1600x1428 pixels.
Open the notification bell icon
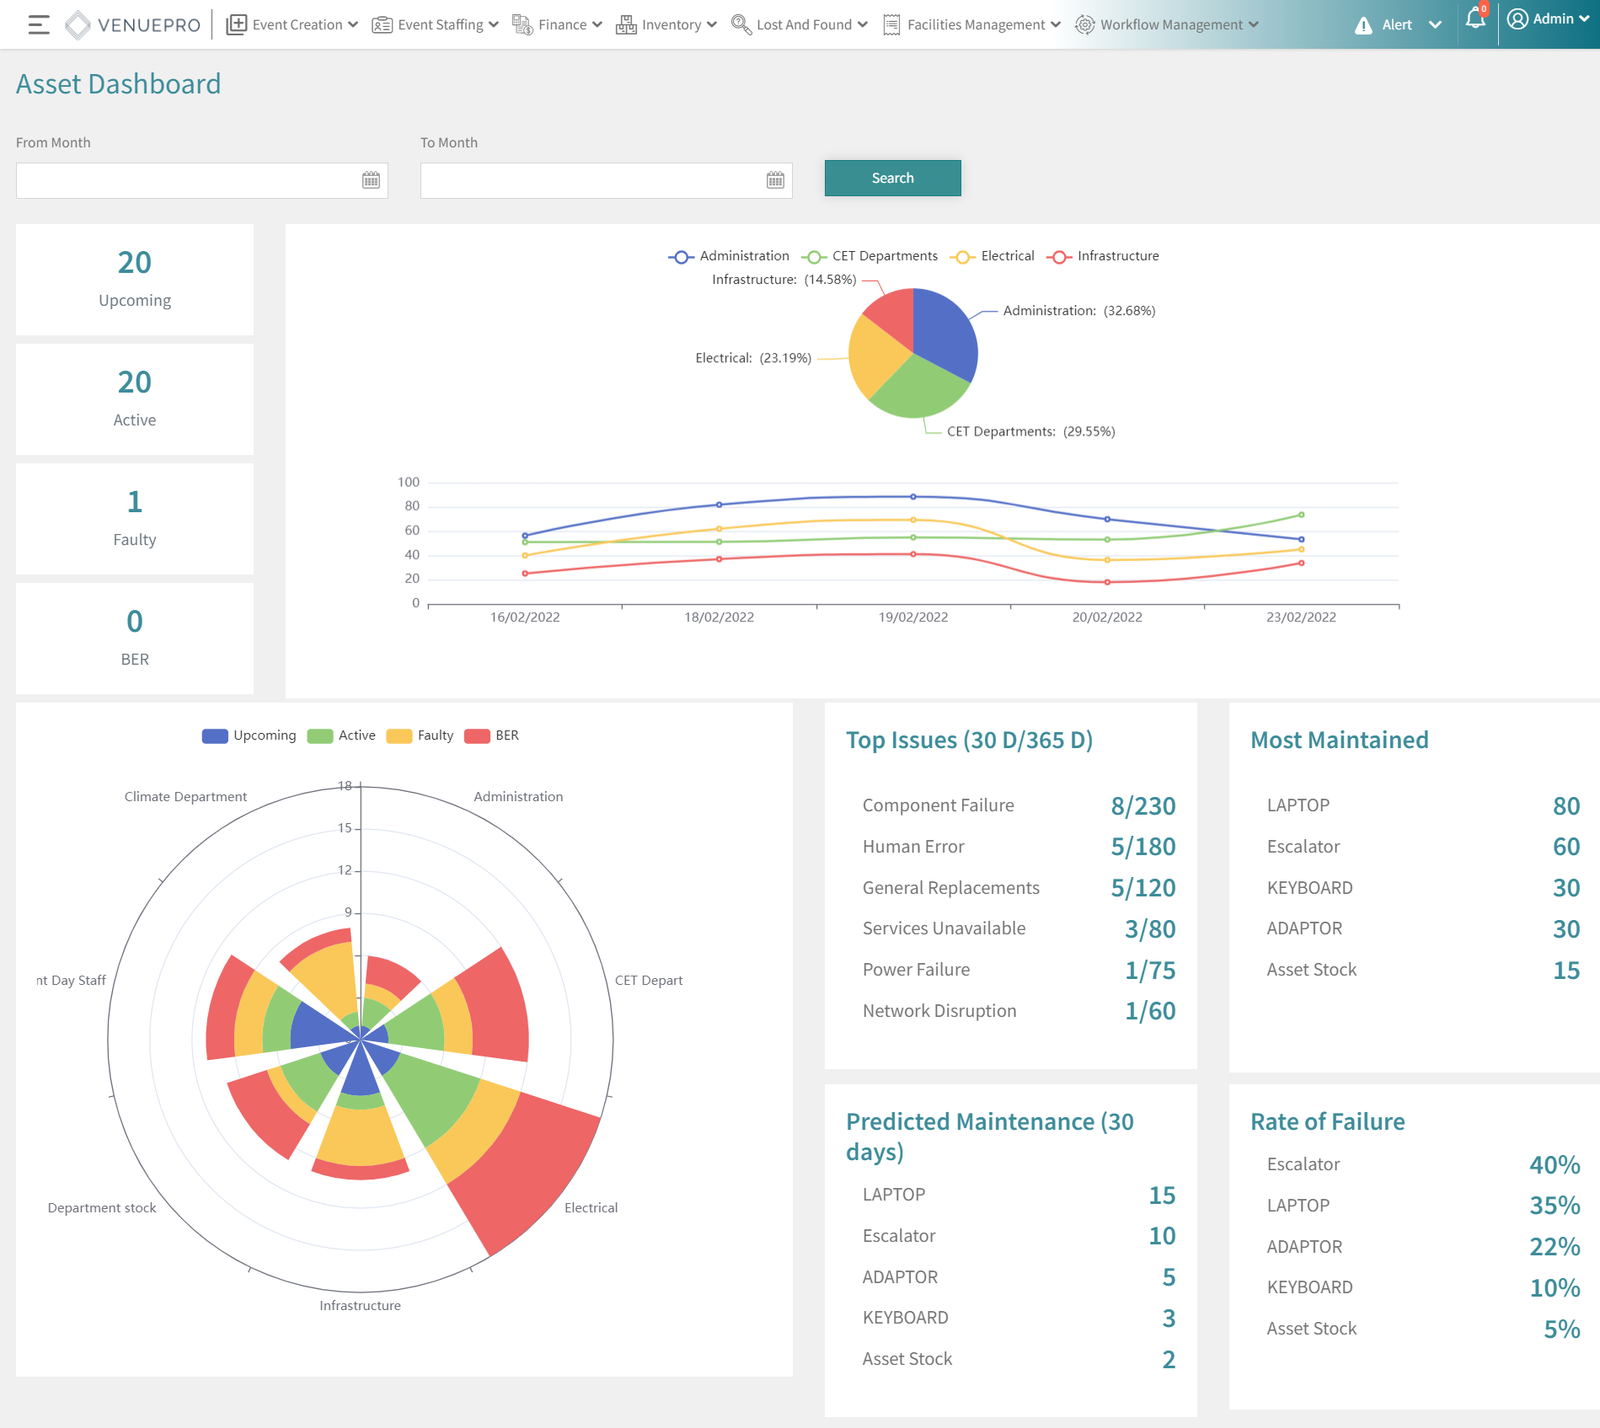(1475, 19)
